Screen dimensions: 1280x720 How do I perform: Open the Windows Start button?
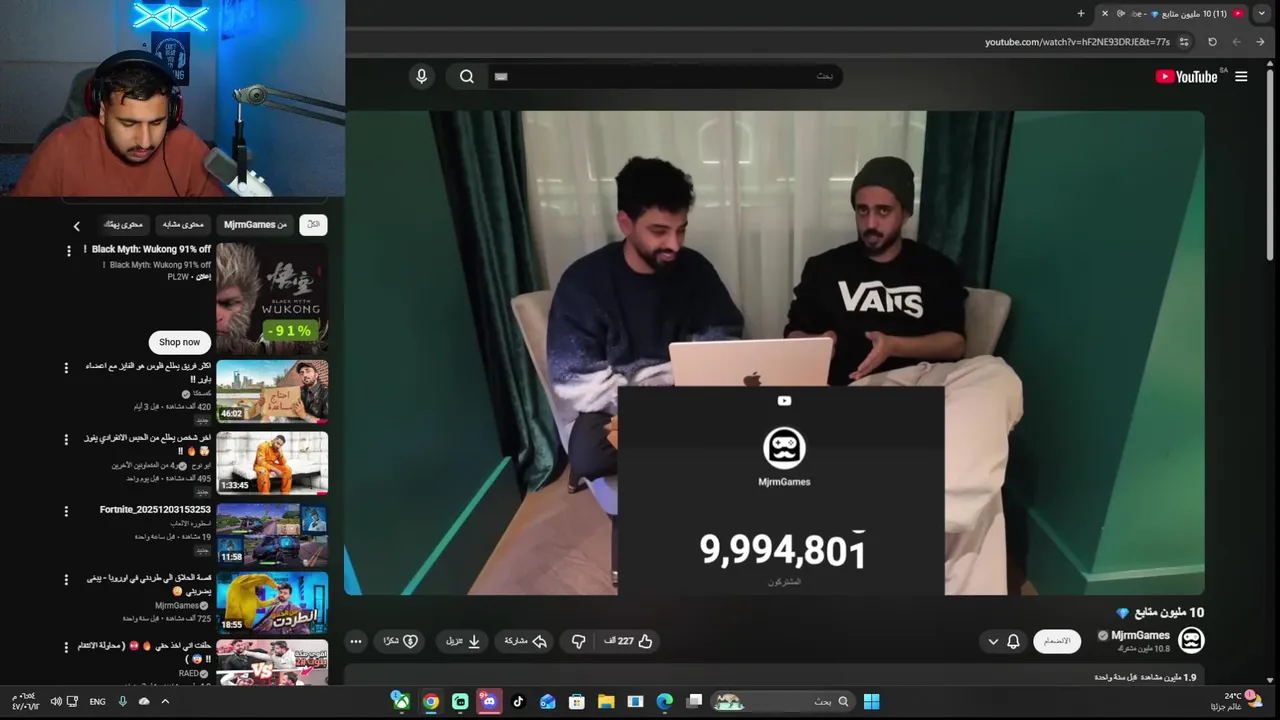871,702
